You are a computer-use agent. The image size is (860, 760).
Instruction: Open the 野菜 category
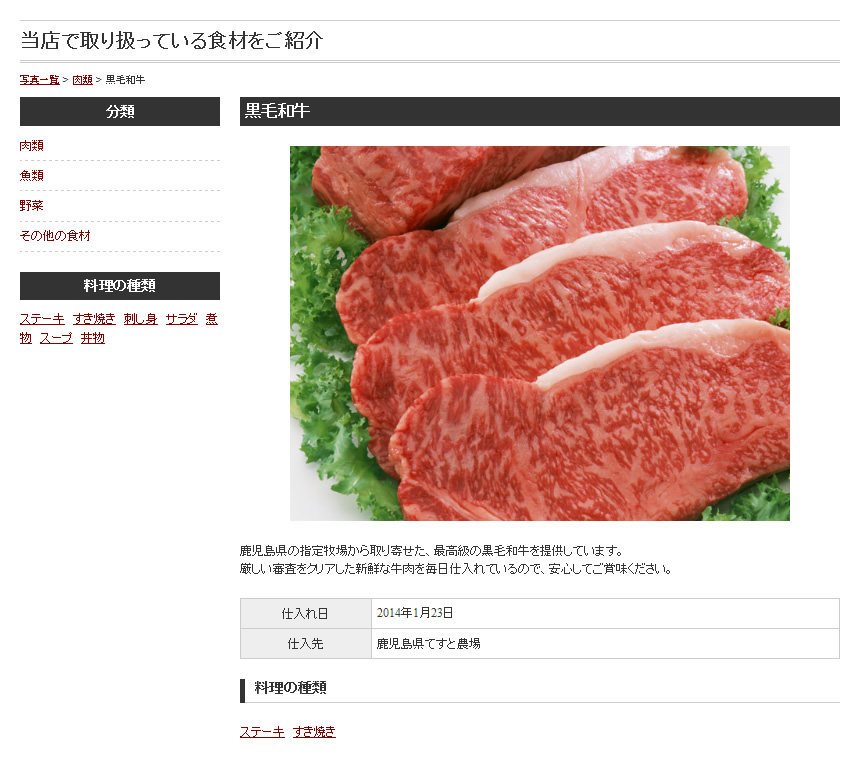pyautogui.click(x=31, y=206)
